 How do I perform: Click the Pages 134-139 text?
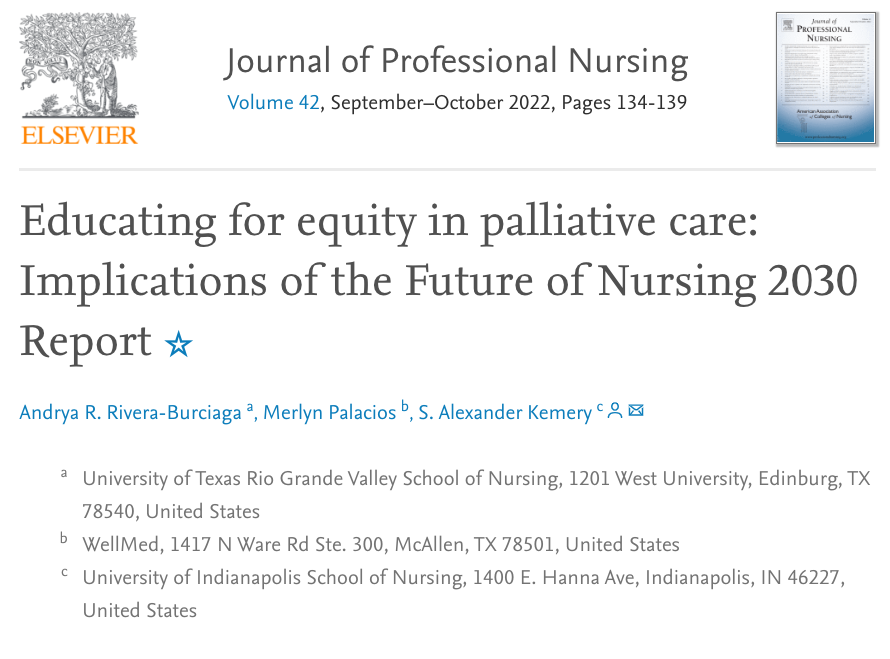[624, 103]
